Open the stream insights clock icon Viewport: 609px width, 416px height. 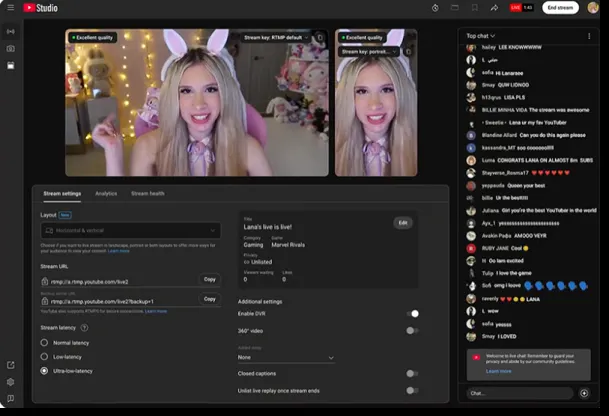click(435, 8)
